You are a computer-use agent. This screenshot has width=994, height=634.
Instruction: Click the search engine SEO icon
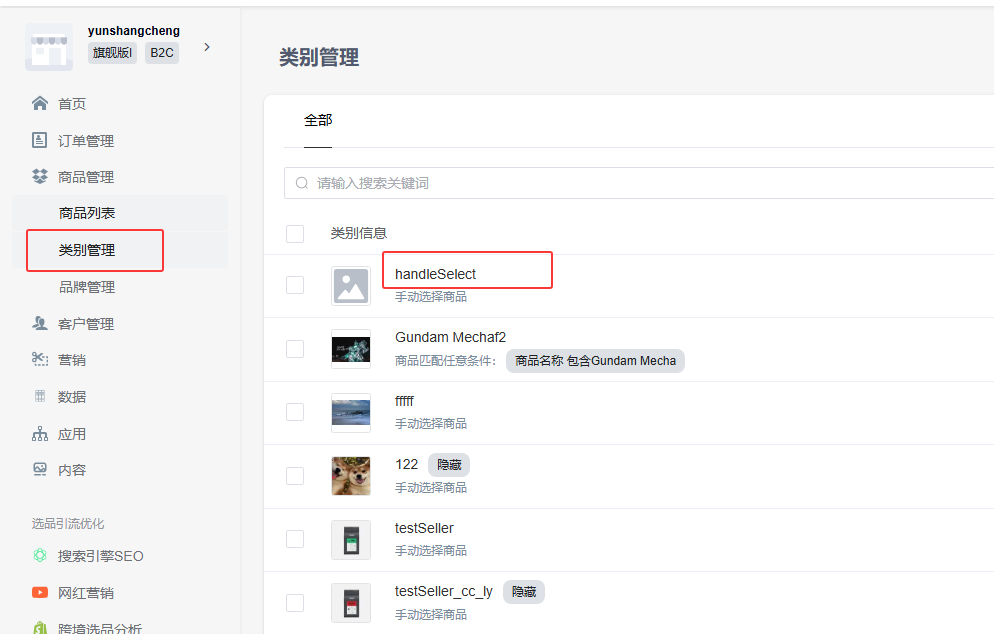[40, 556]
